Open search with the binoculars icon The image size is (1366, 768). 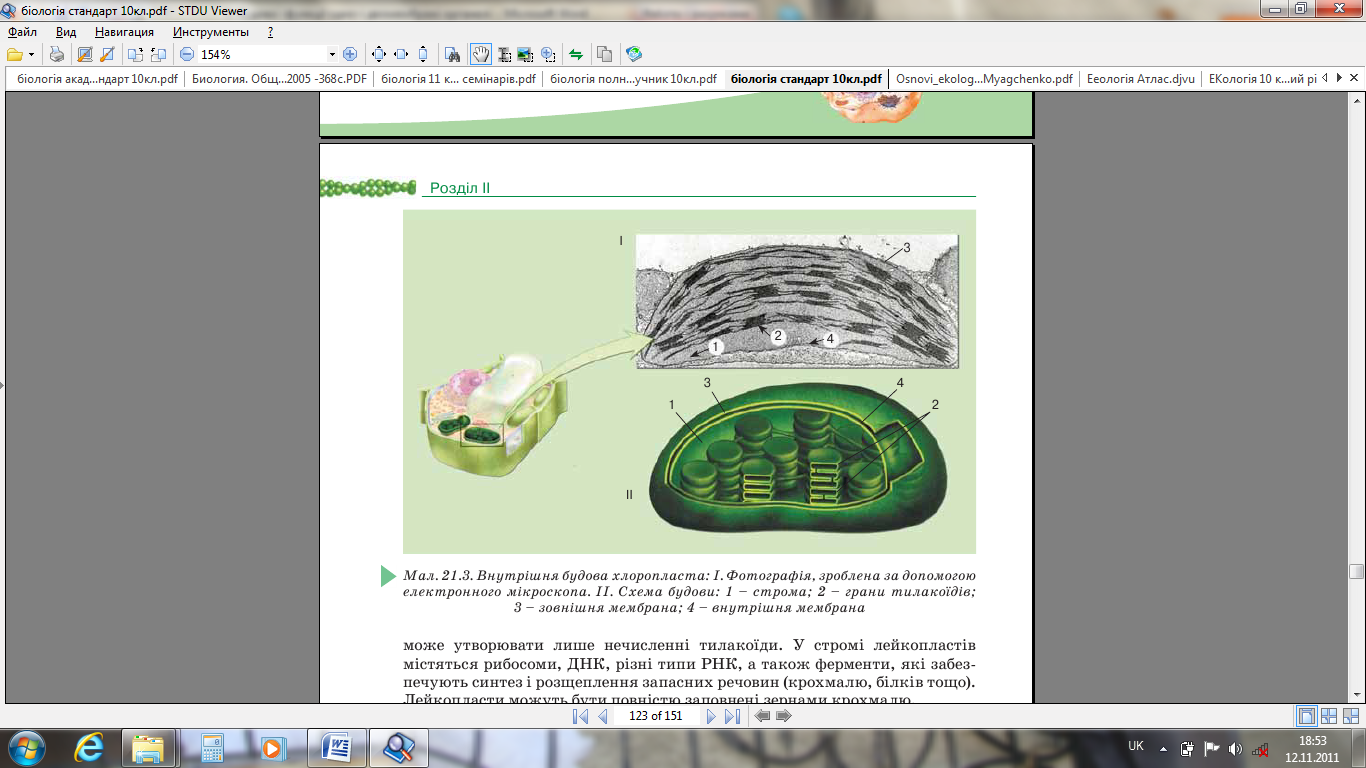pos(452,54)
